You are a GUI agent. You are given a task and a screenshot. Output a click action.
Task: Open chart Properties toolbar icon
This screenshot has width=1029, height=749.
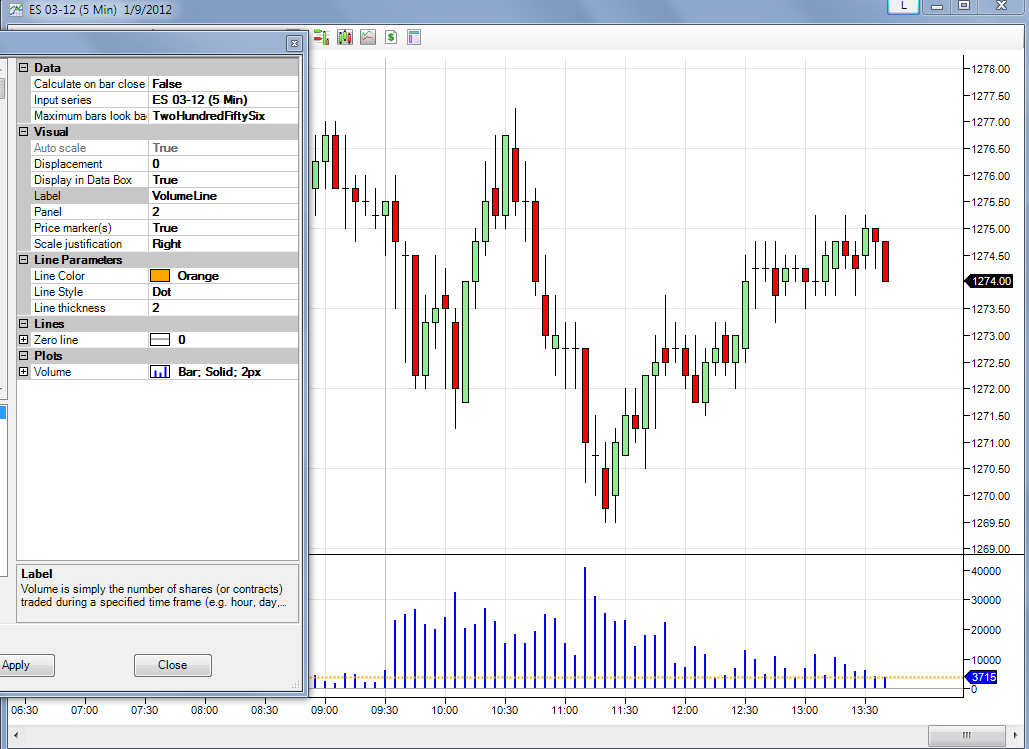pyautogui.click(x=414, y=37)
